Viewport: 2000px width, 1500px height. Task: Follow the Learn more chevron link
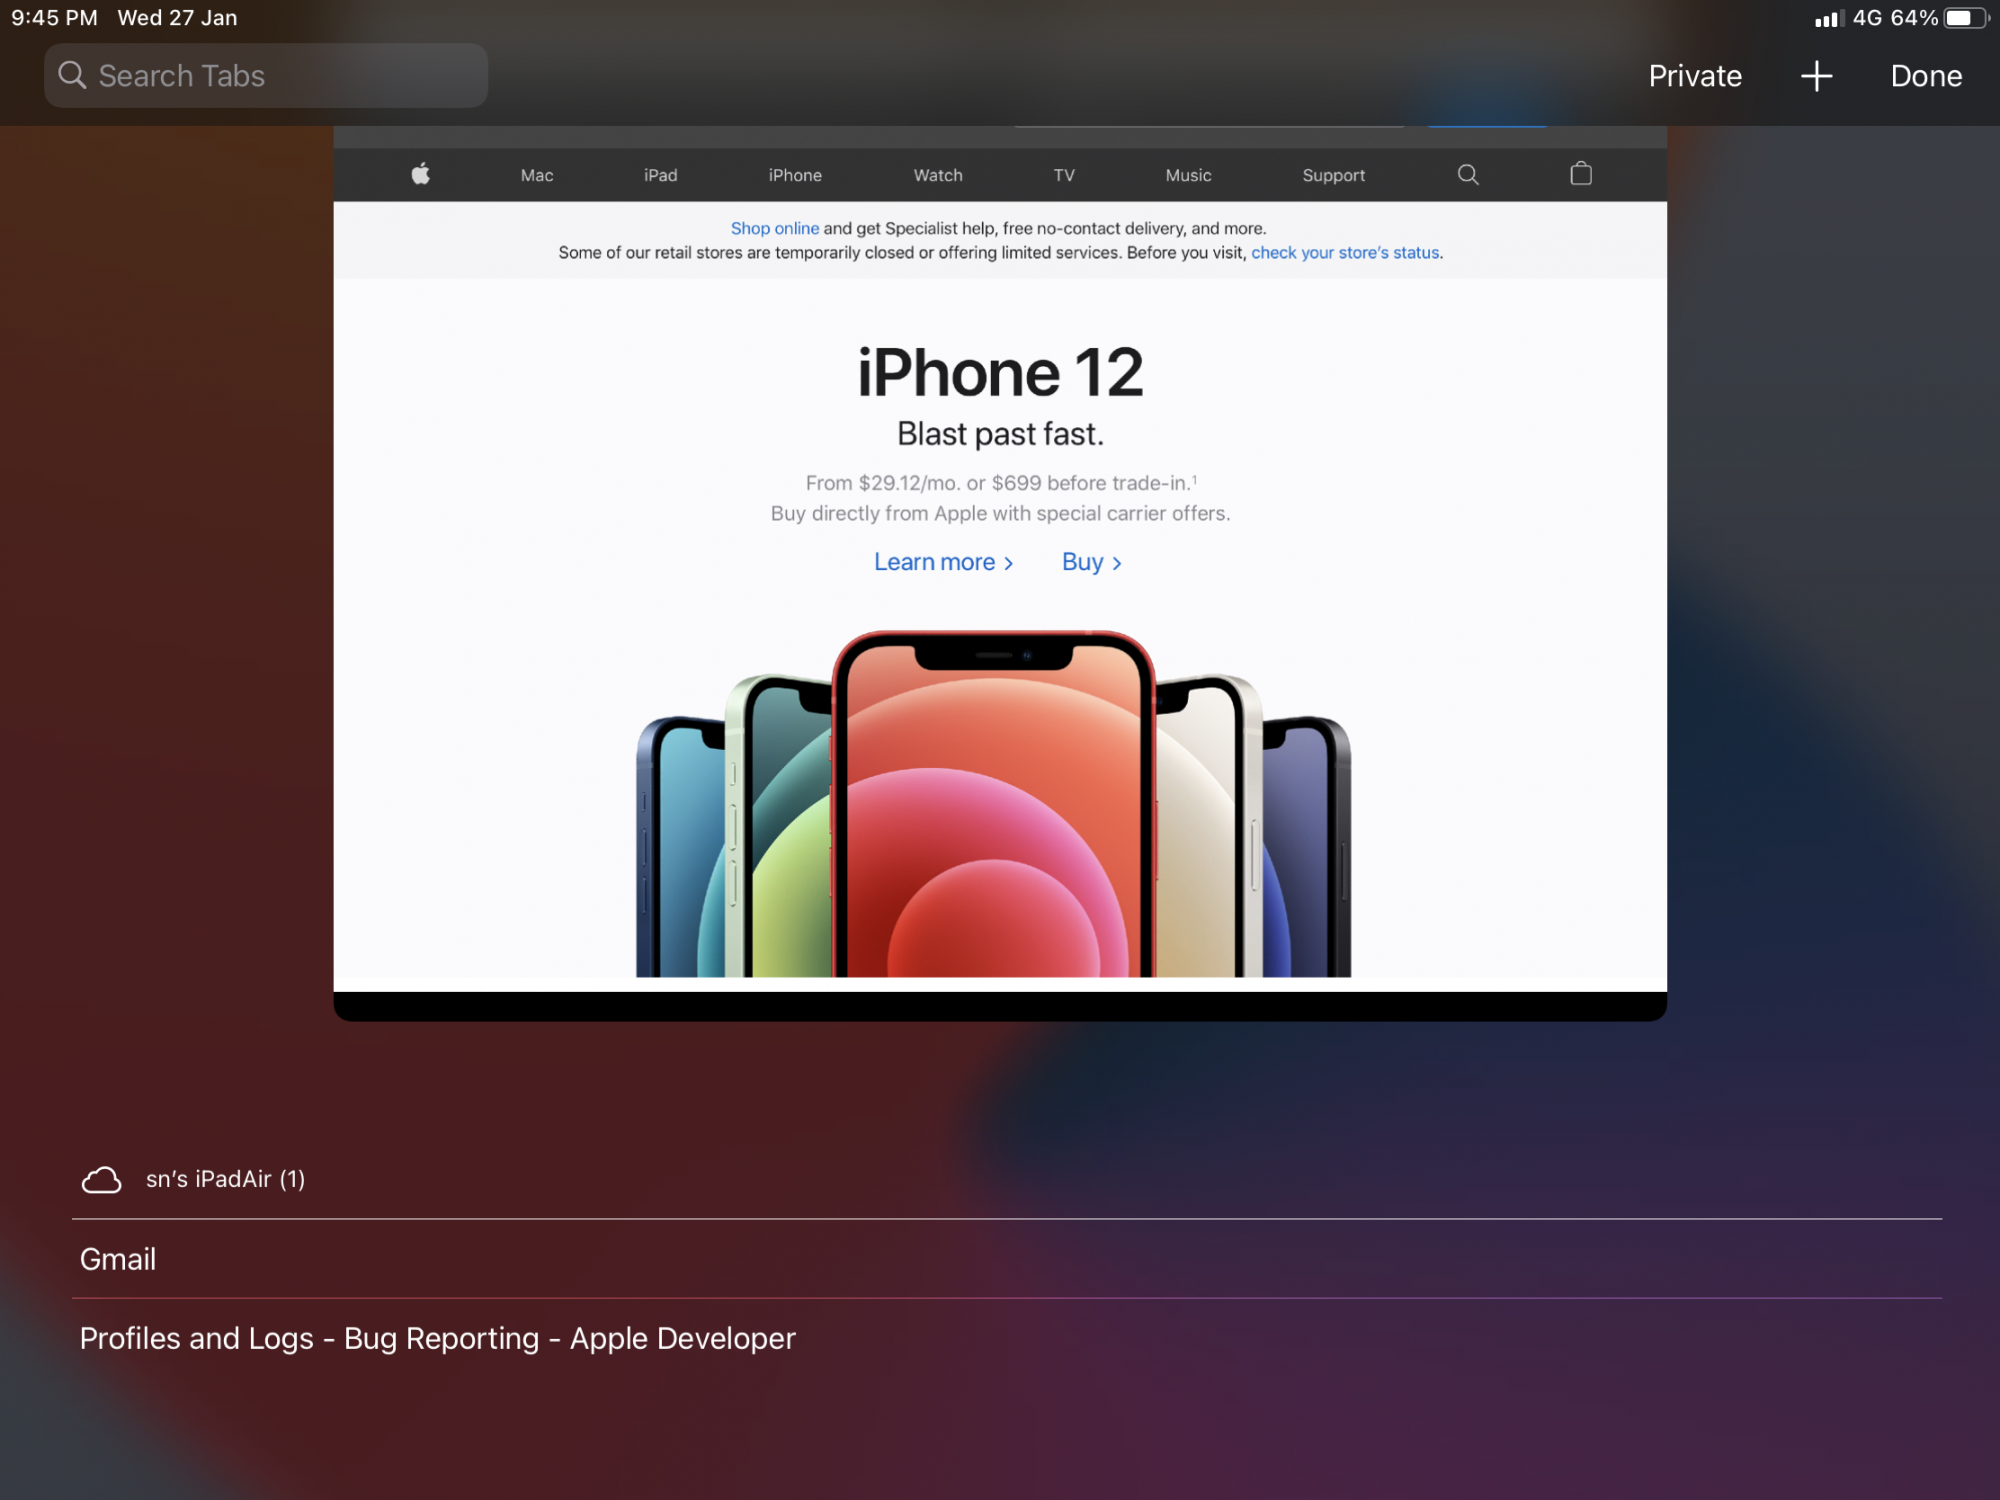point(943,562)
